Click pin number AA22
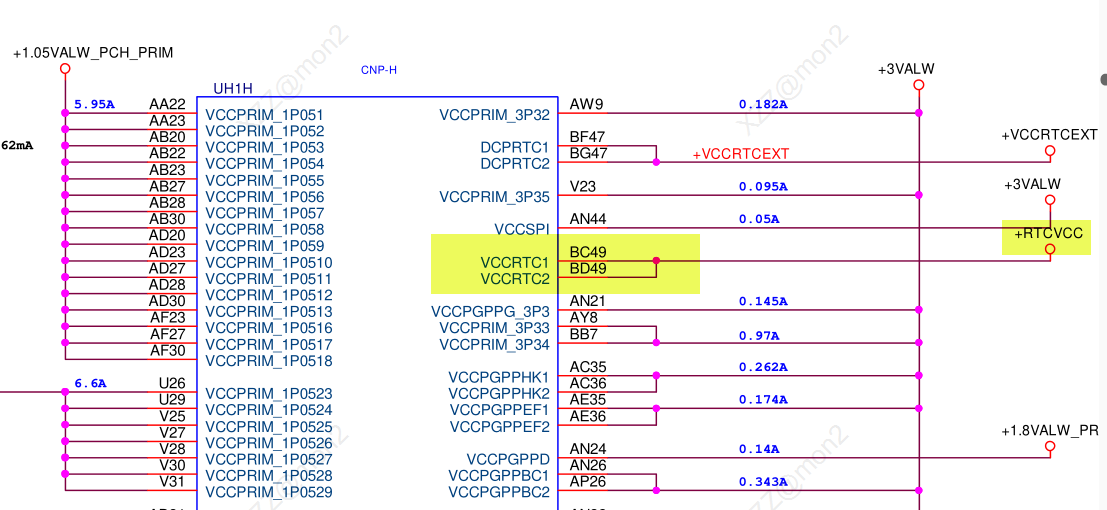 167,105
